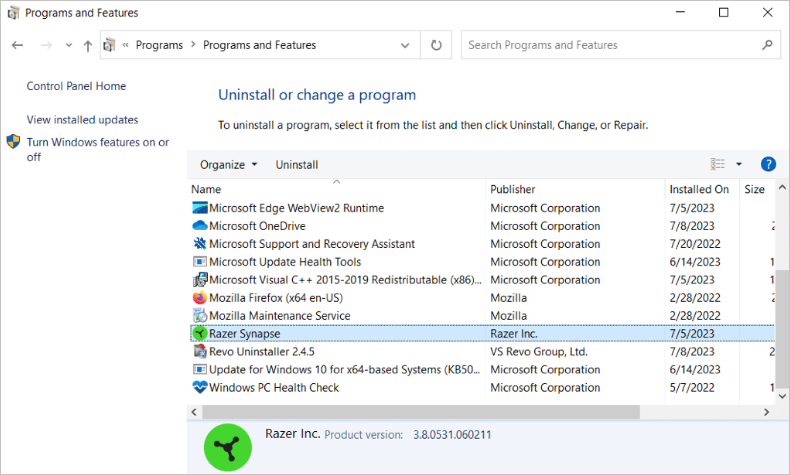This screenshot has height=475, width=790.
Task: Click the Programs and Features breadcrumb
Action: coord(259,45)
